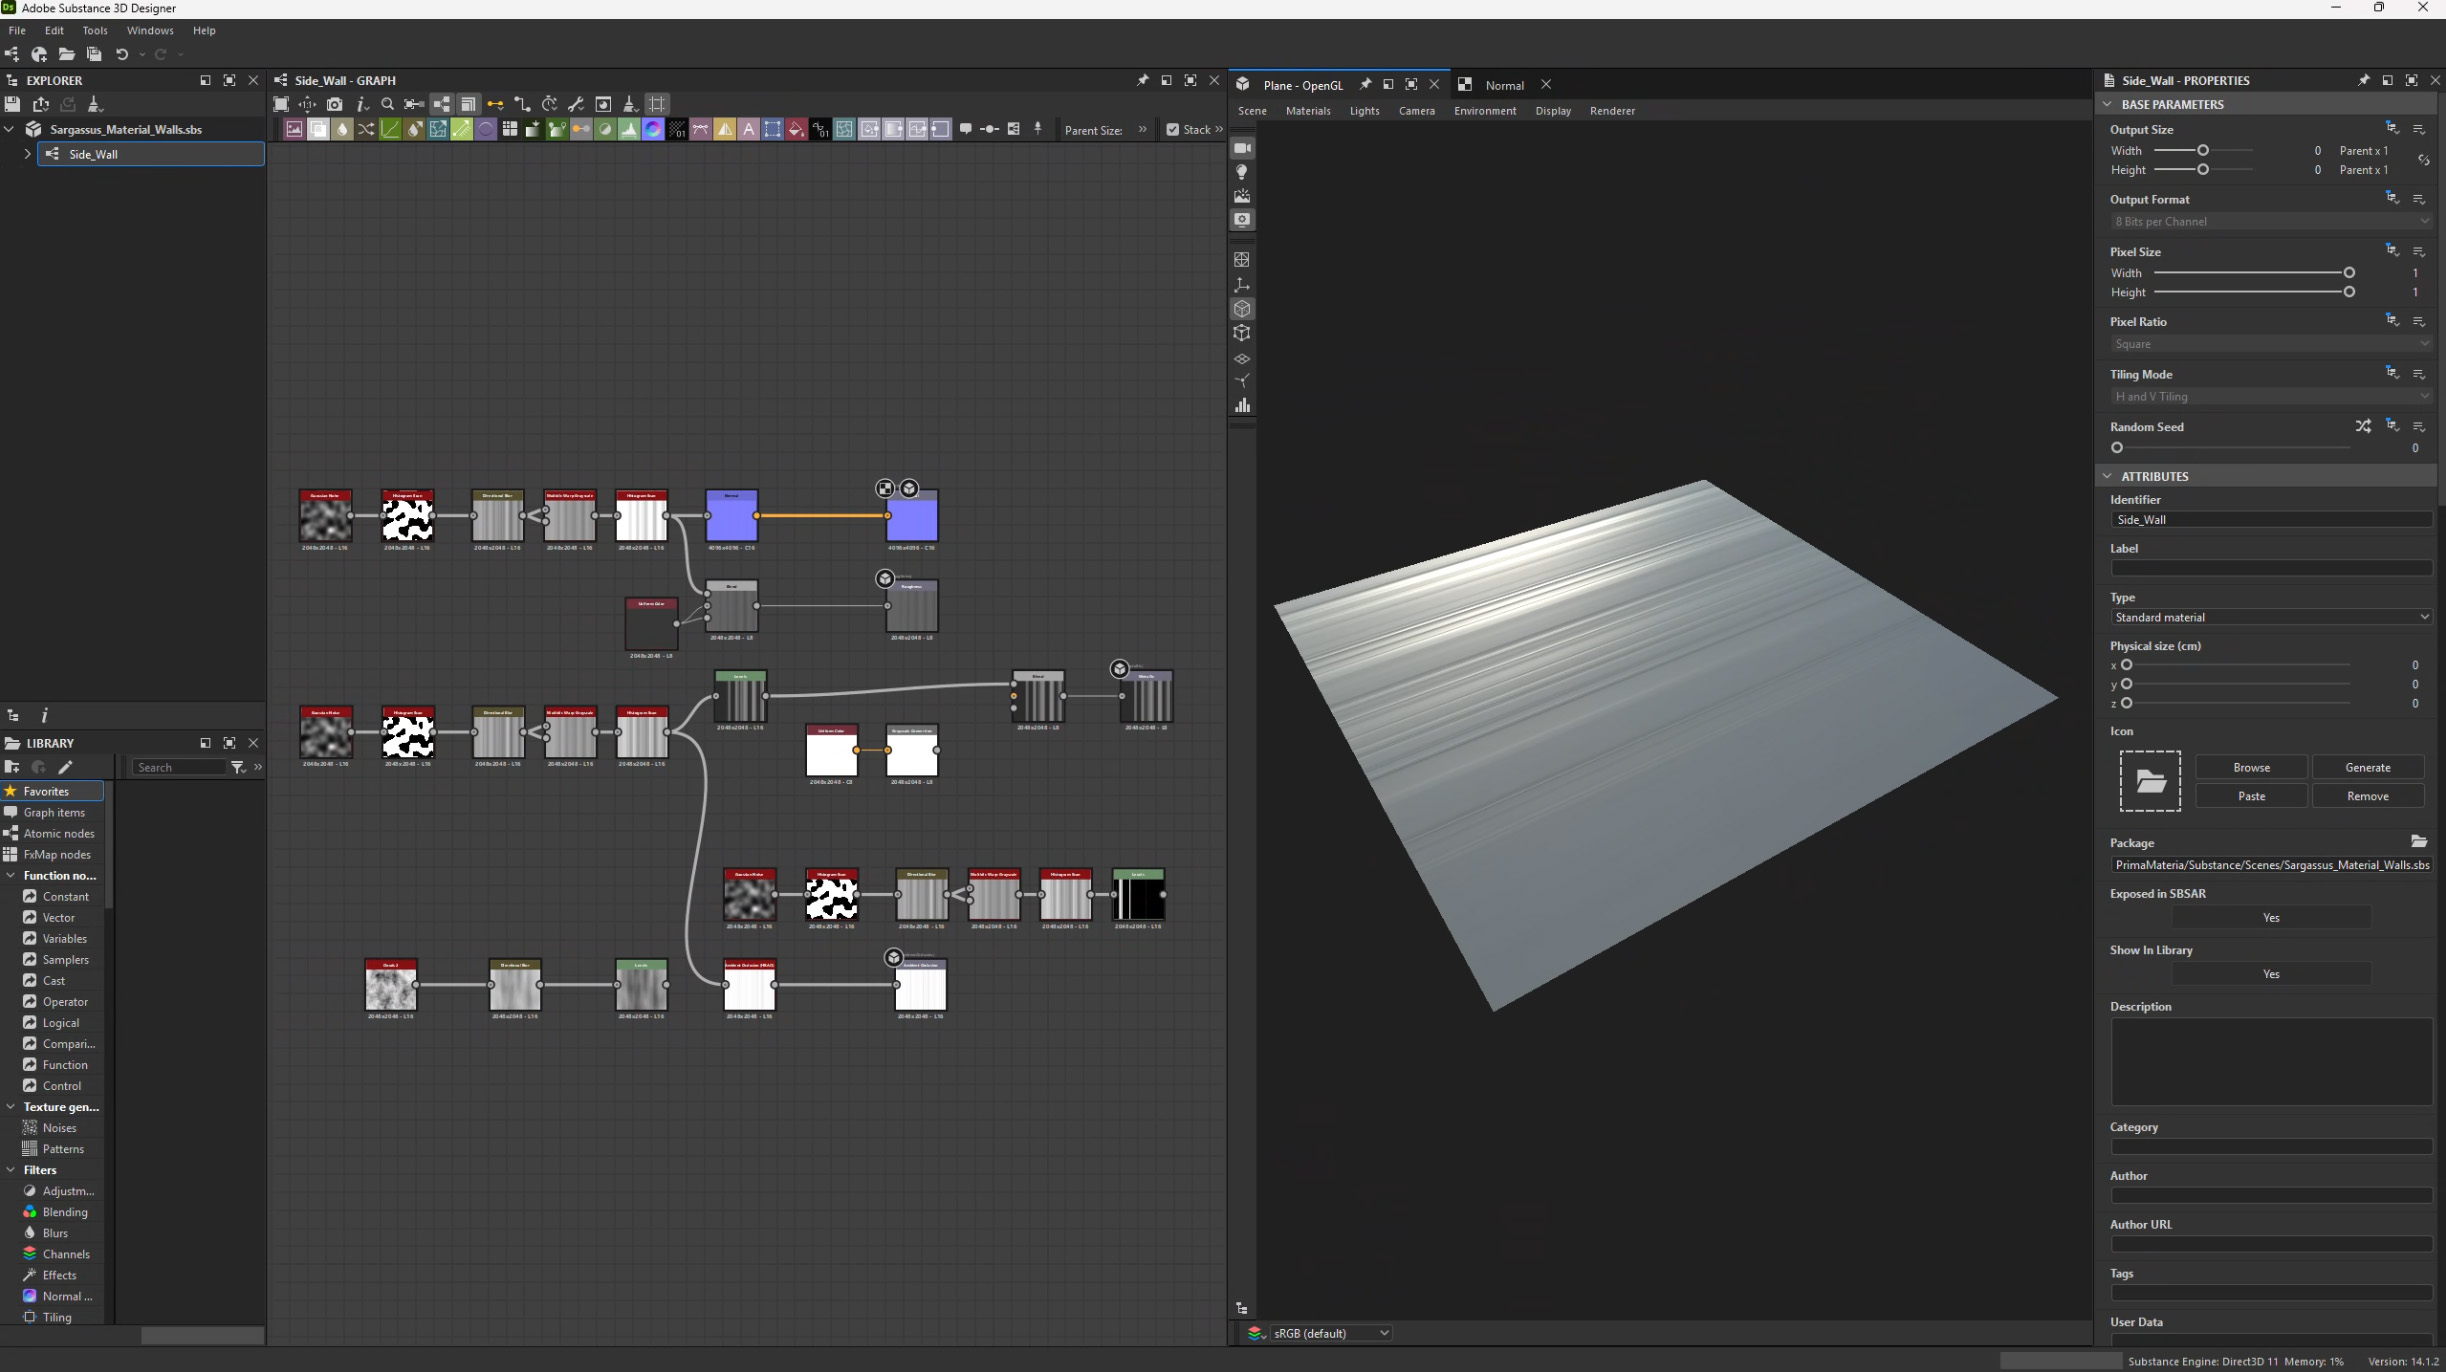
Task: Click the Browse icon button
Action: 2251,767
